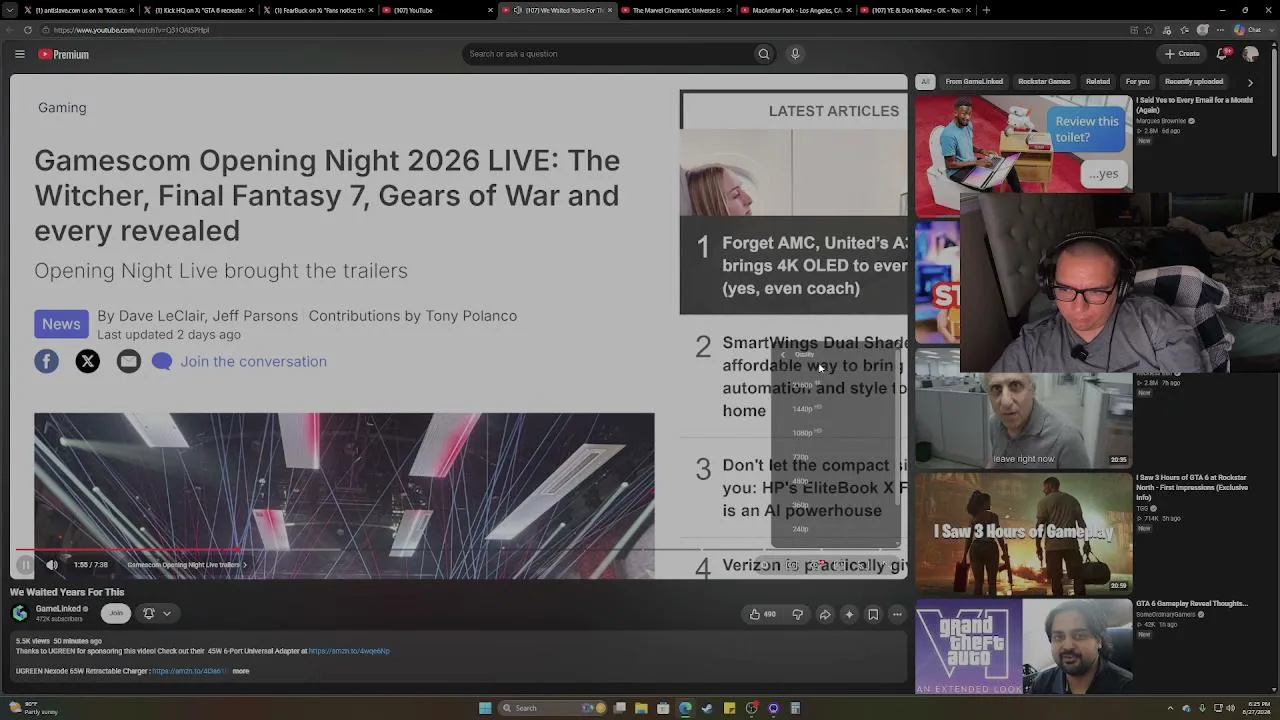This screenshot has height=720, width=1280.
Task: Expand chapter Gamescom Opening Night Live trailers
Action: point(187,565)
